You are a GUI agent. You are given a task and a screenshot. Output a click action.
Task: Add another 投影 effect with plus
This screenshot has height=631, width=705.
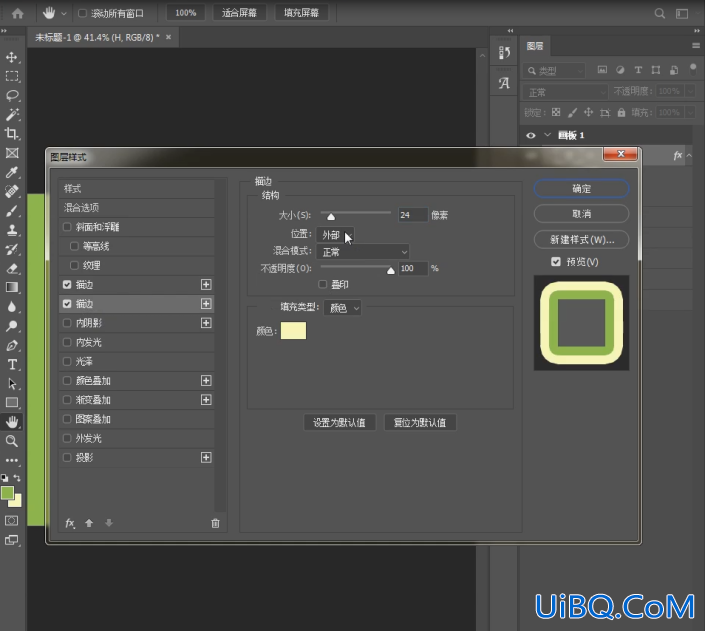tap(206, 457)
